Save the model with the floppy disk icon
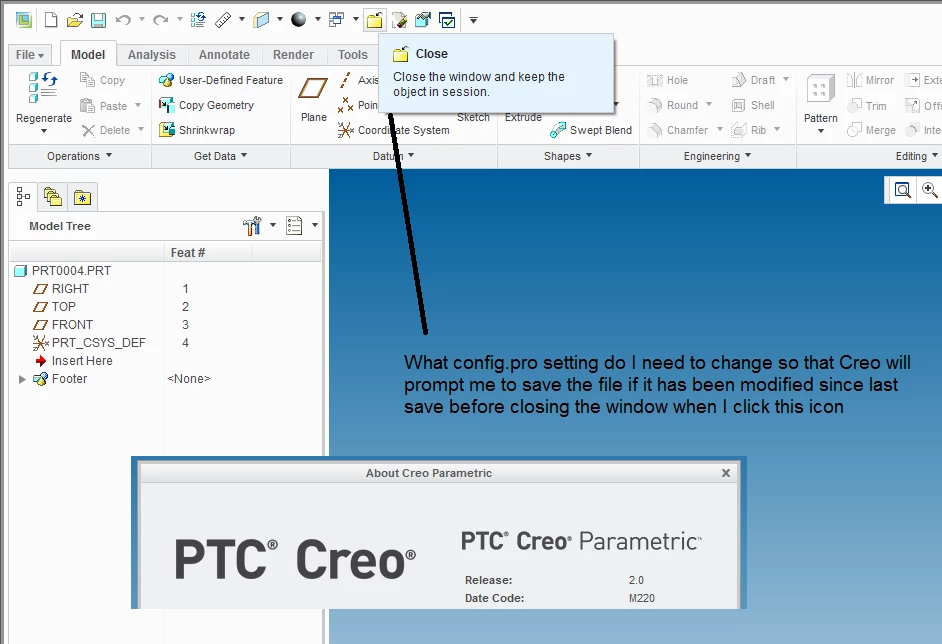Viewport: 942px width, 644px height. (99, 20)
